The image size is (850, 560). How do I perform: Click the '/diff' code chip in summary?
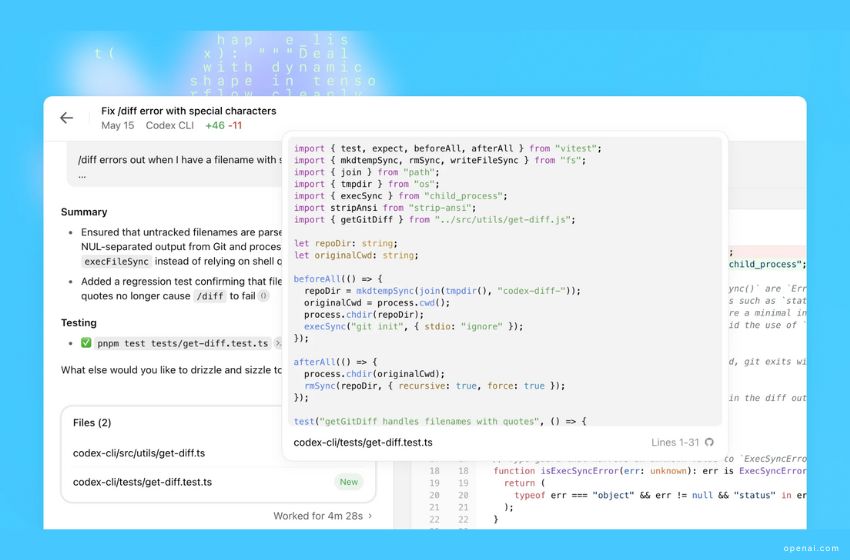[x=209, y=296]
